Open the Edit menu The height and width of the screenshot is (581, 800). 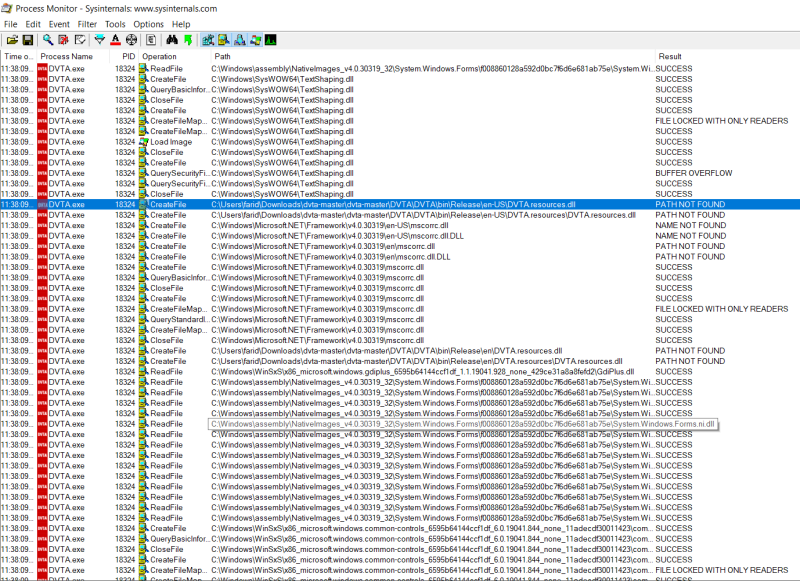point(33,24)
